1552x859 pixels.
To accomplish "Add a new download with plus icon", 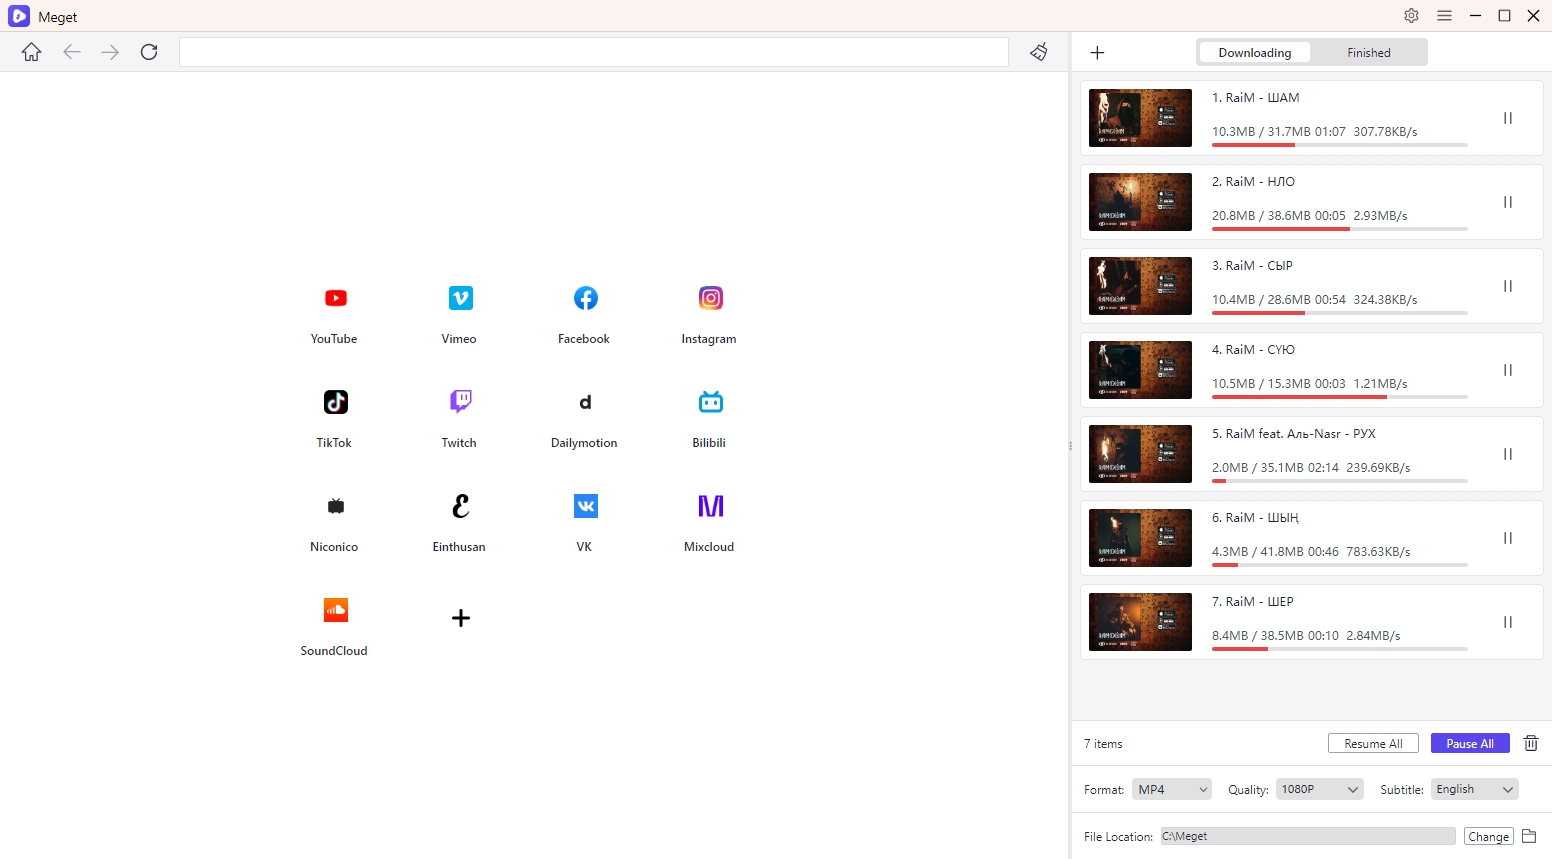I will tap(1097, 53).
